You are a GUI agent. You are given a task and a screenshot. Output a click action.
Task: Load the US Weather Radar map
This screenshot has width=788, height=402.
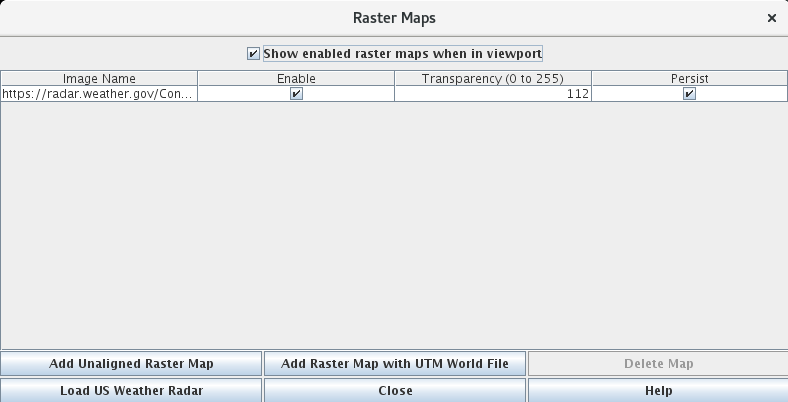tap(131, 390)
